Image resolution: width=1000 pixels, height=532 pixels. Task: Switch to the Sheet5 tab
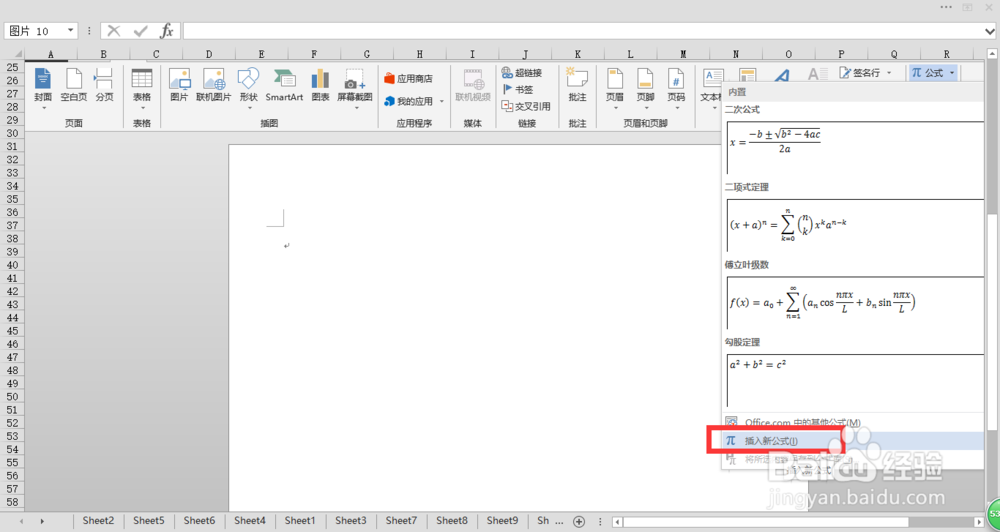(x=149, y=521)
